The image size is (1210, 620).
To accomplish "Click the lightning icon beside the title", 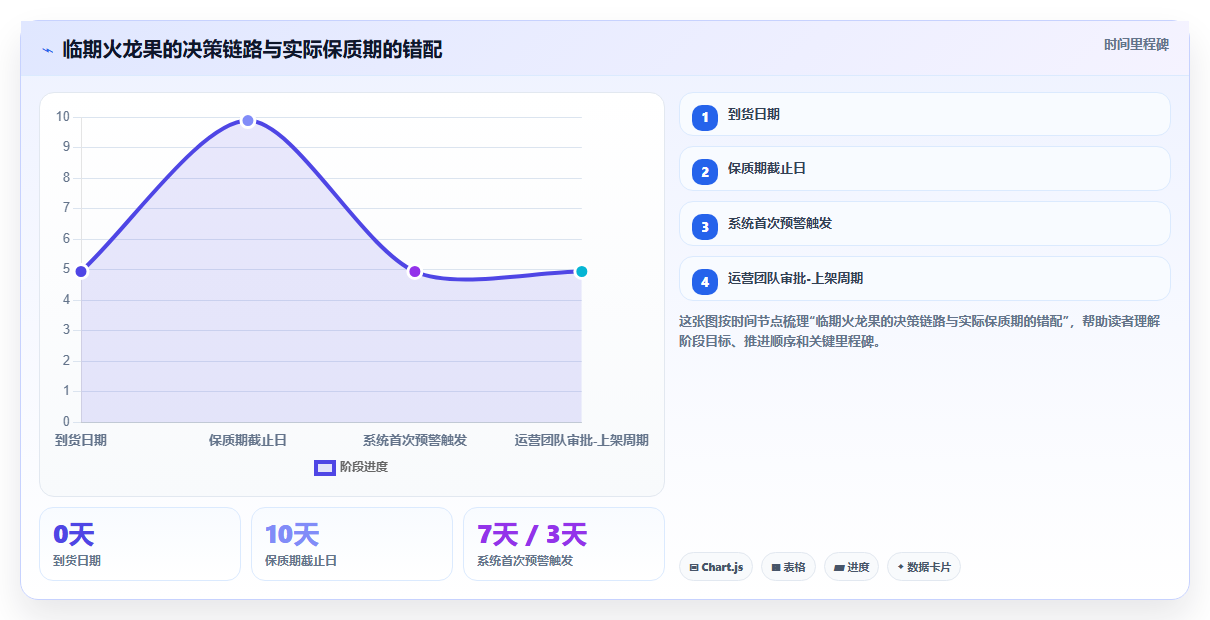I will click(x=47, y=50).
